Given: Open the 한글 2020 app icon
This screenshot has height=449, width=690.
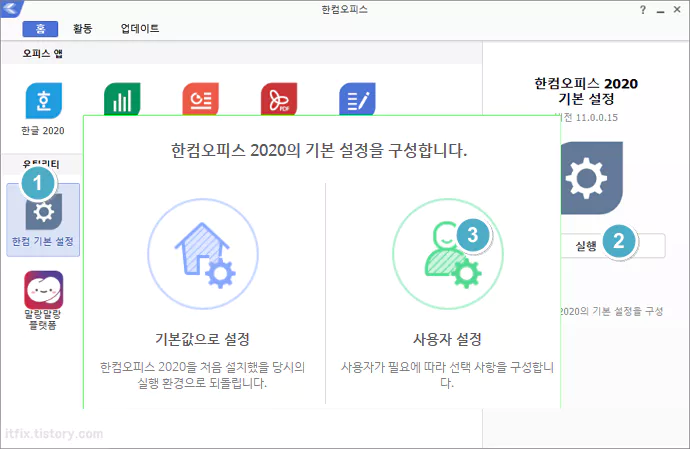Looking at the screenshot, I should pos(44,101).
